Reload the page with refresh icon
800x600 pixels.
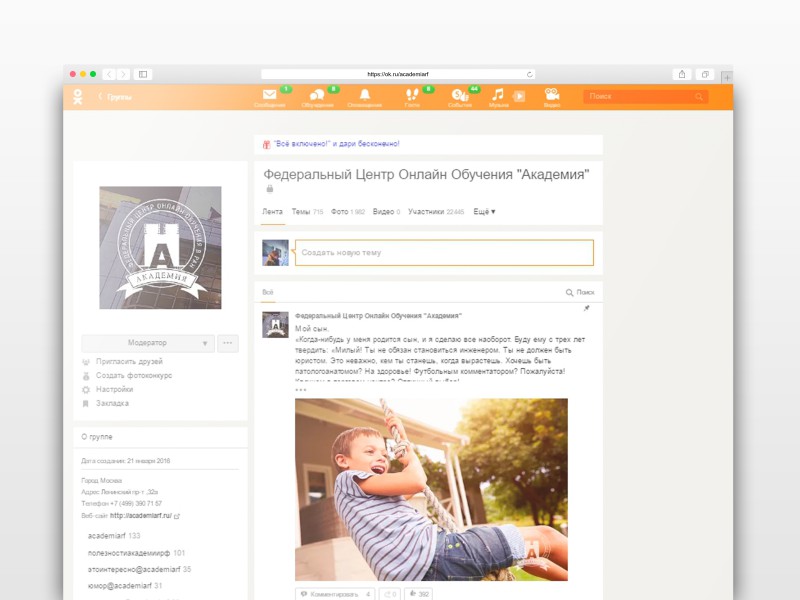(x=530, y=74)
